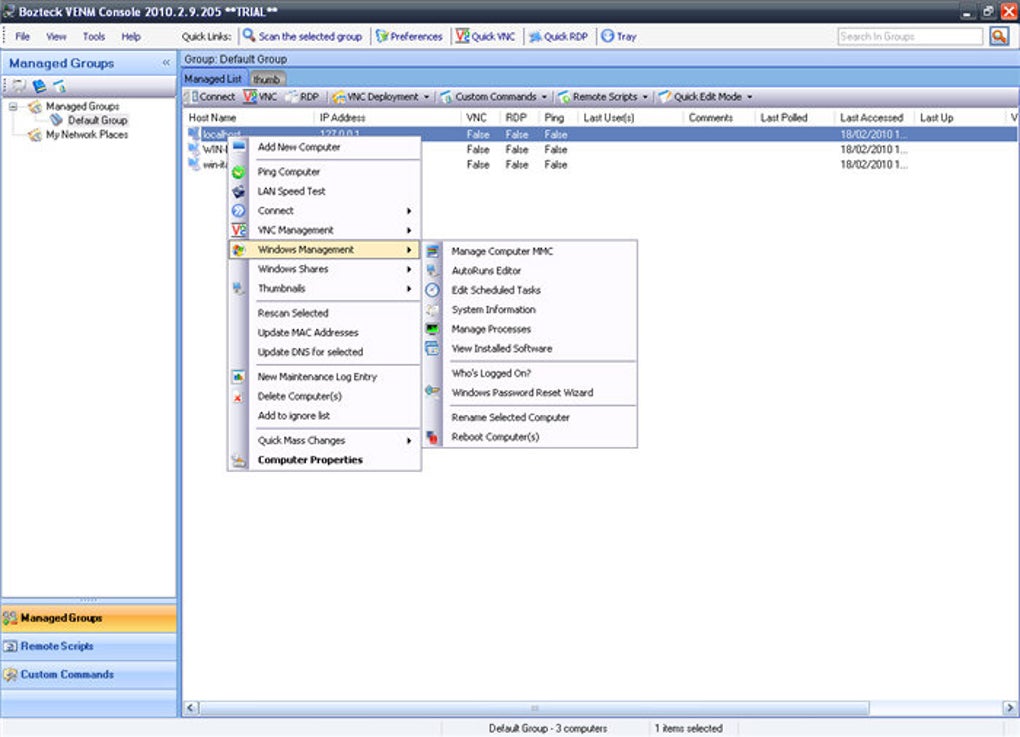
Task: Click the Windows Password Reset Wizard key icon
Action: click(433, 391)
